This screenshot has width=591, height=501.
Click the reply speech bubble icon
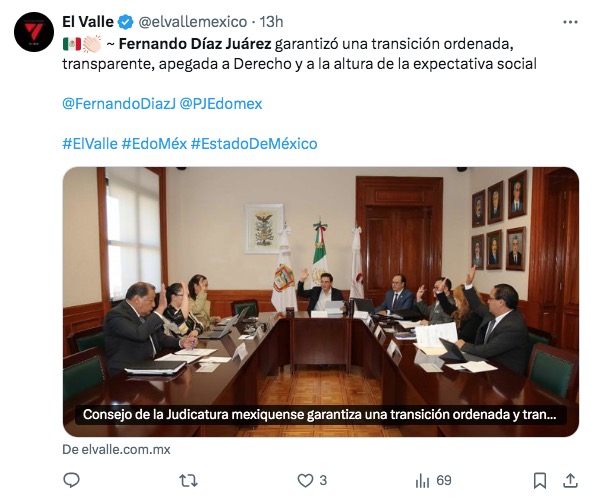(71, 481)
